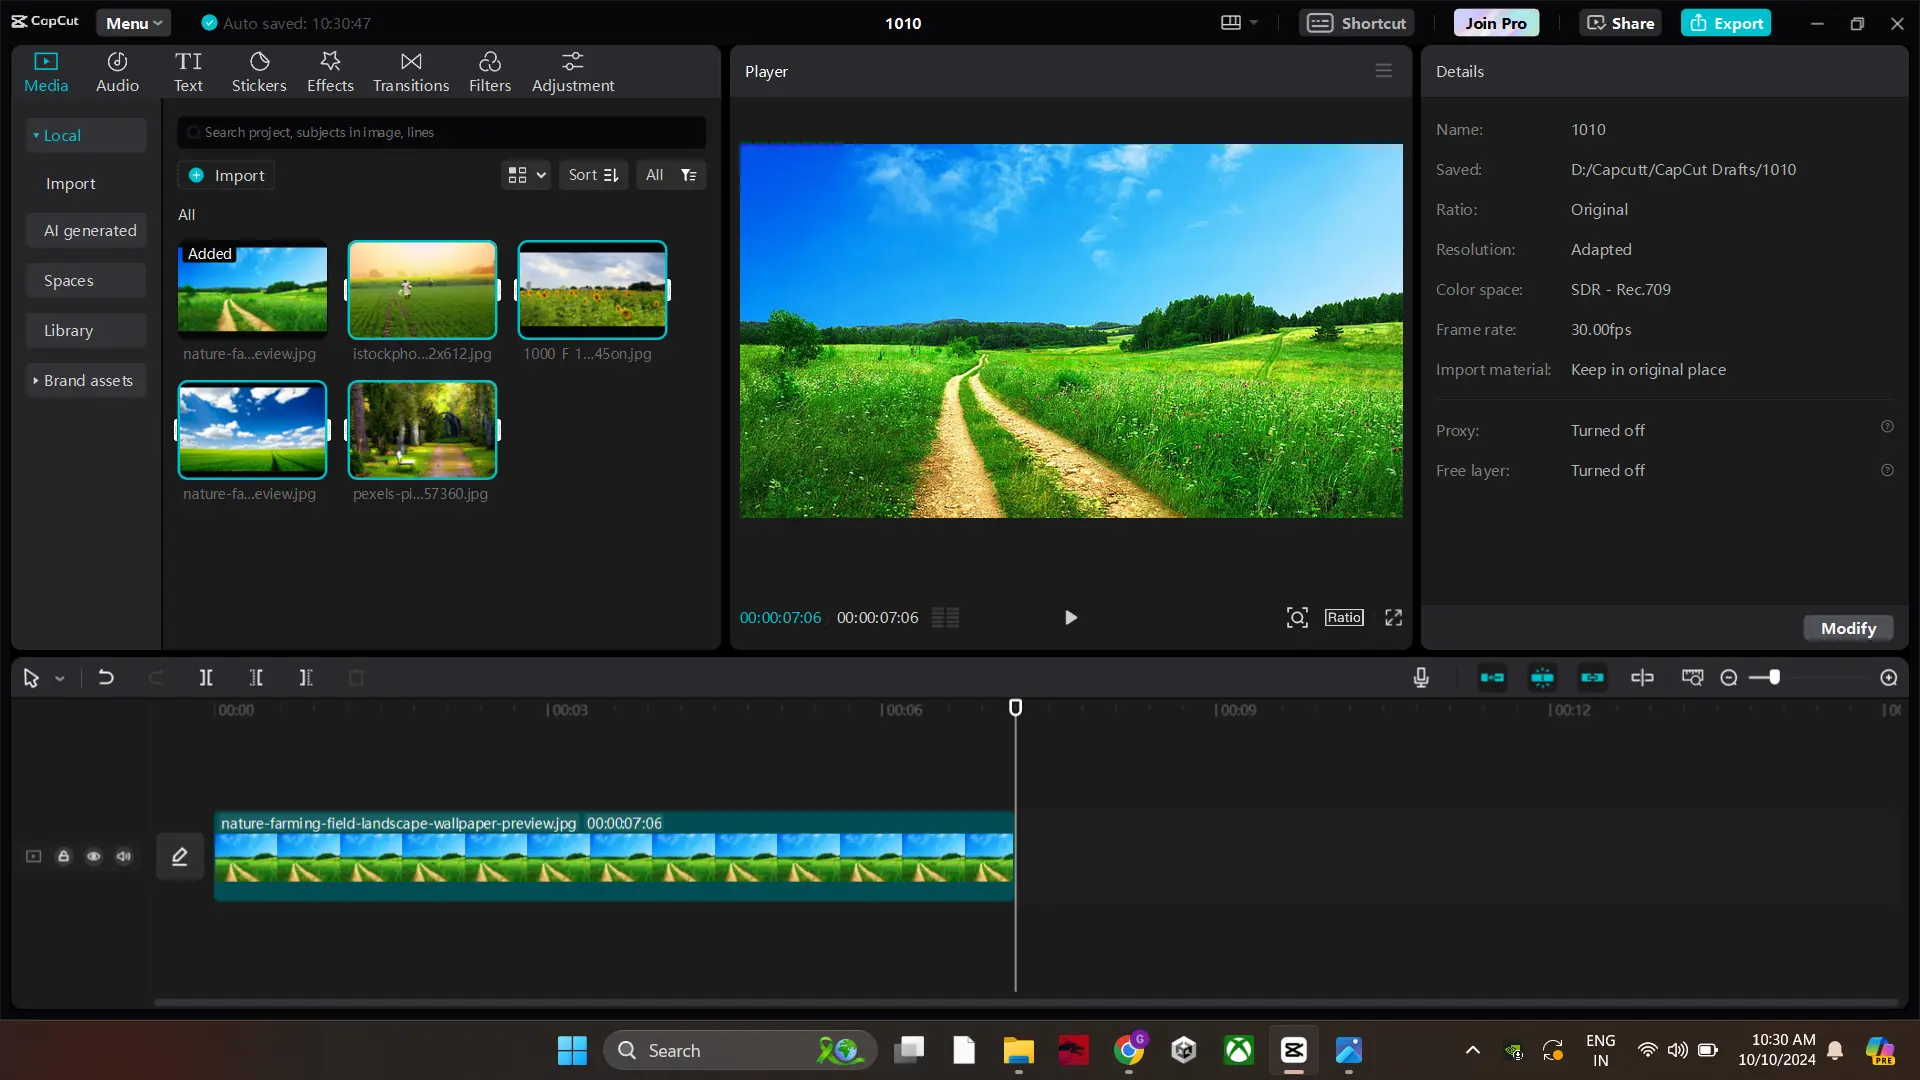Click the Modify button
The width and height of the screenshot is (1920, 1080).
click(x=1848, y=628)
